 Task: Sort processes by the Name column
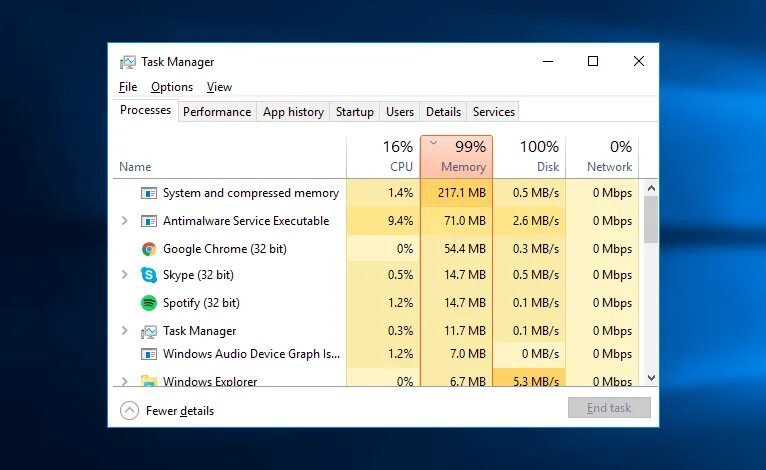pyautogui.click(x=135, y=167)
